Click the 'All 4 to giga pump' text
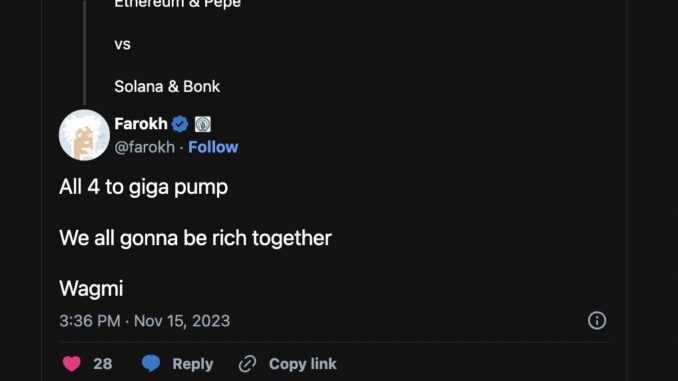 pos(144,187)
